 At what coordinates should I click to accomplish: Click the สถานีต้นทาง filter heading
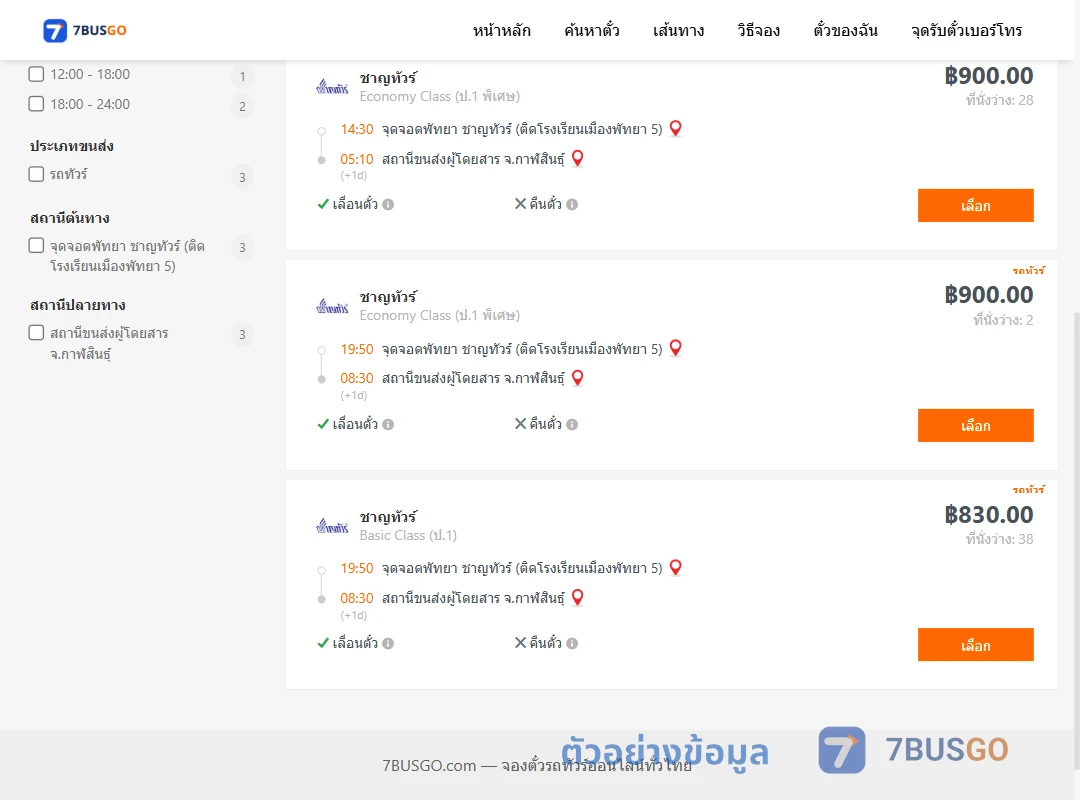coord(70,218)
